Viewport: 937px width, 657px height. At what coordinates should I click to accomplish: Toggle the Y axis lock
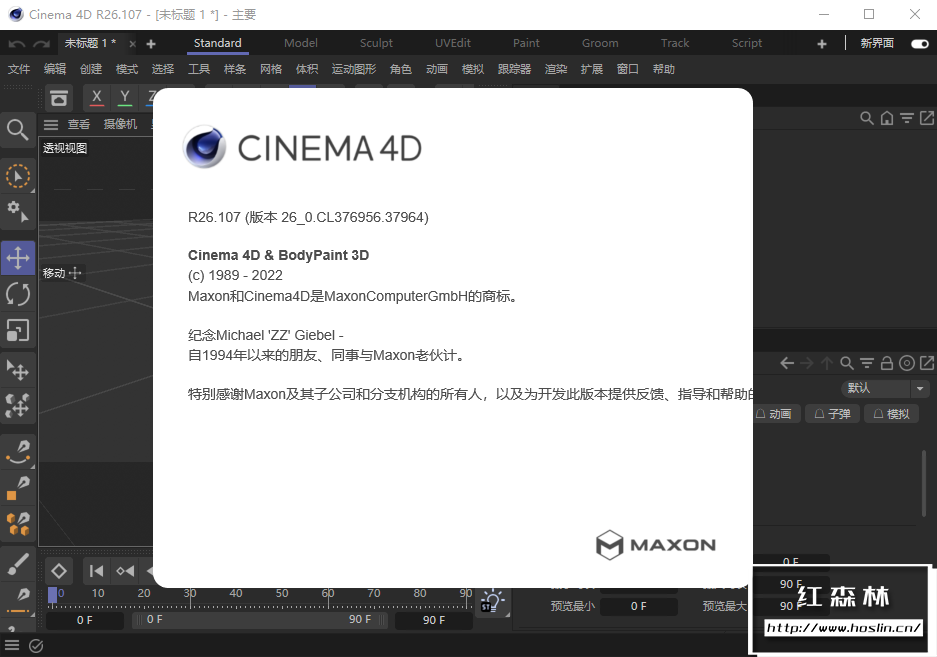(125, 97)
